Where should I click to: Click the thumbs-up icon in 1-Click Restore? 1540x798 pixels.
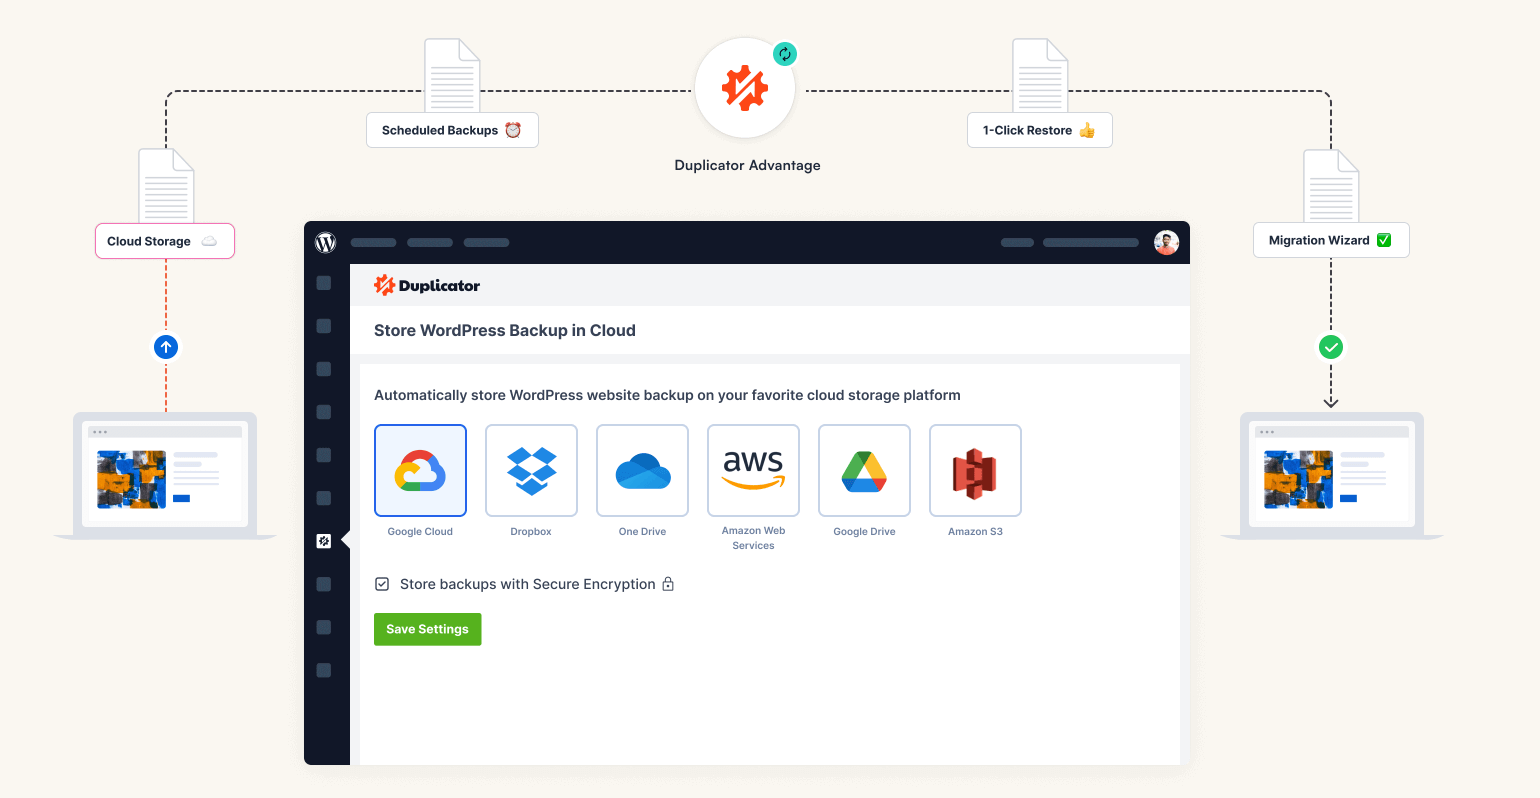[x=1087, y=130]
